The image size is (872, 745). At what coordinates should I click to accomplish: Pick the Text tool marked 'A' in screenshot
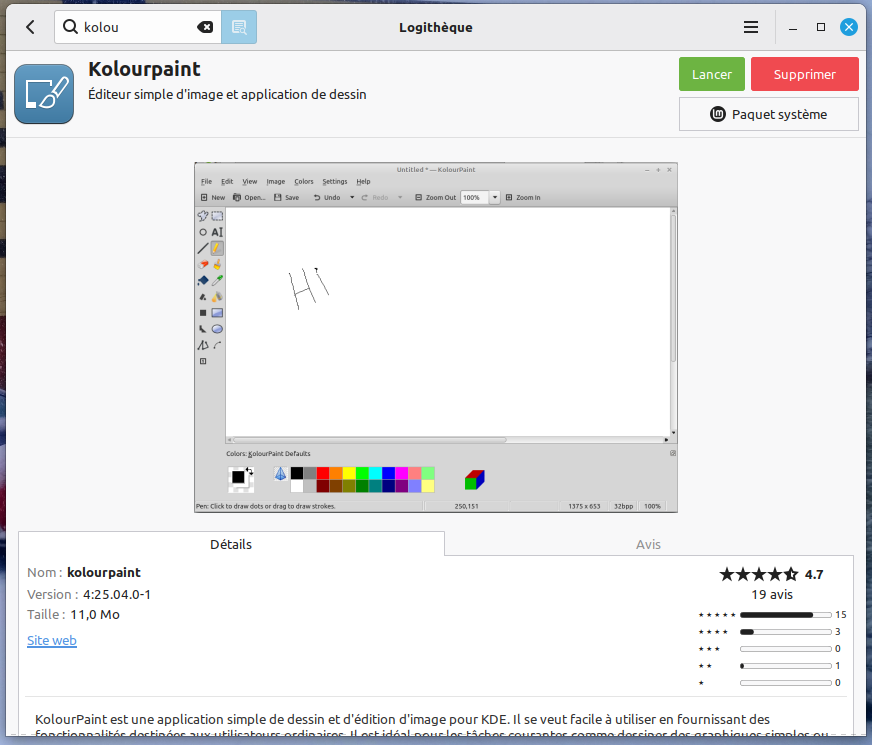pos(217,232)
